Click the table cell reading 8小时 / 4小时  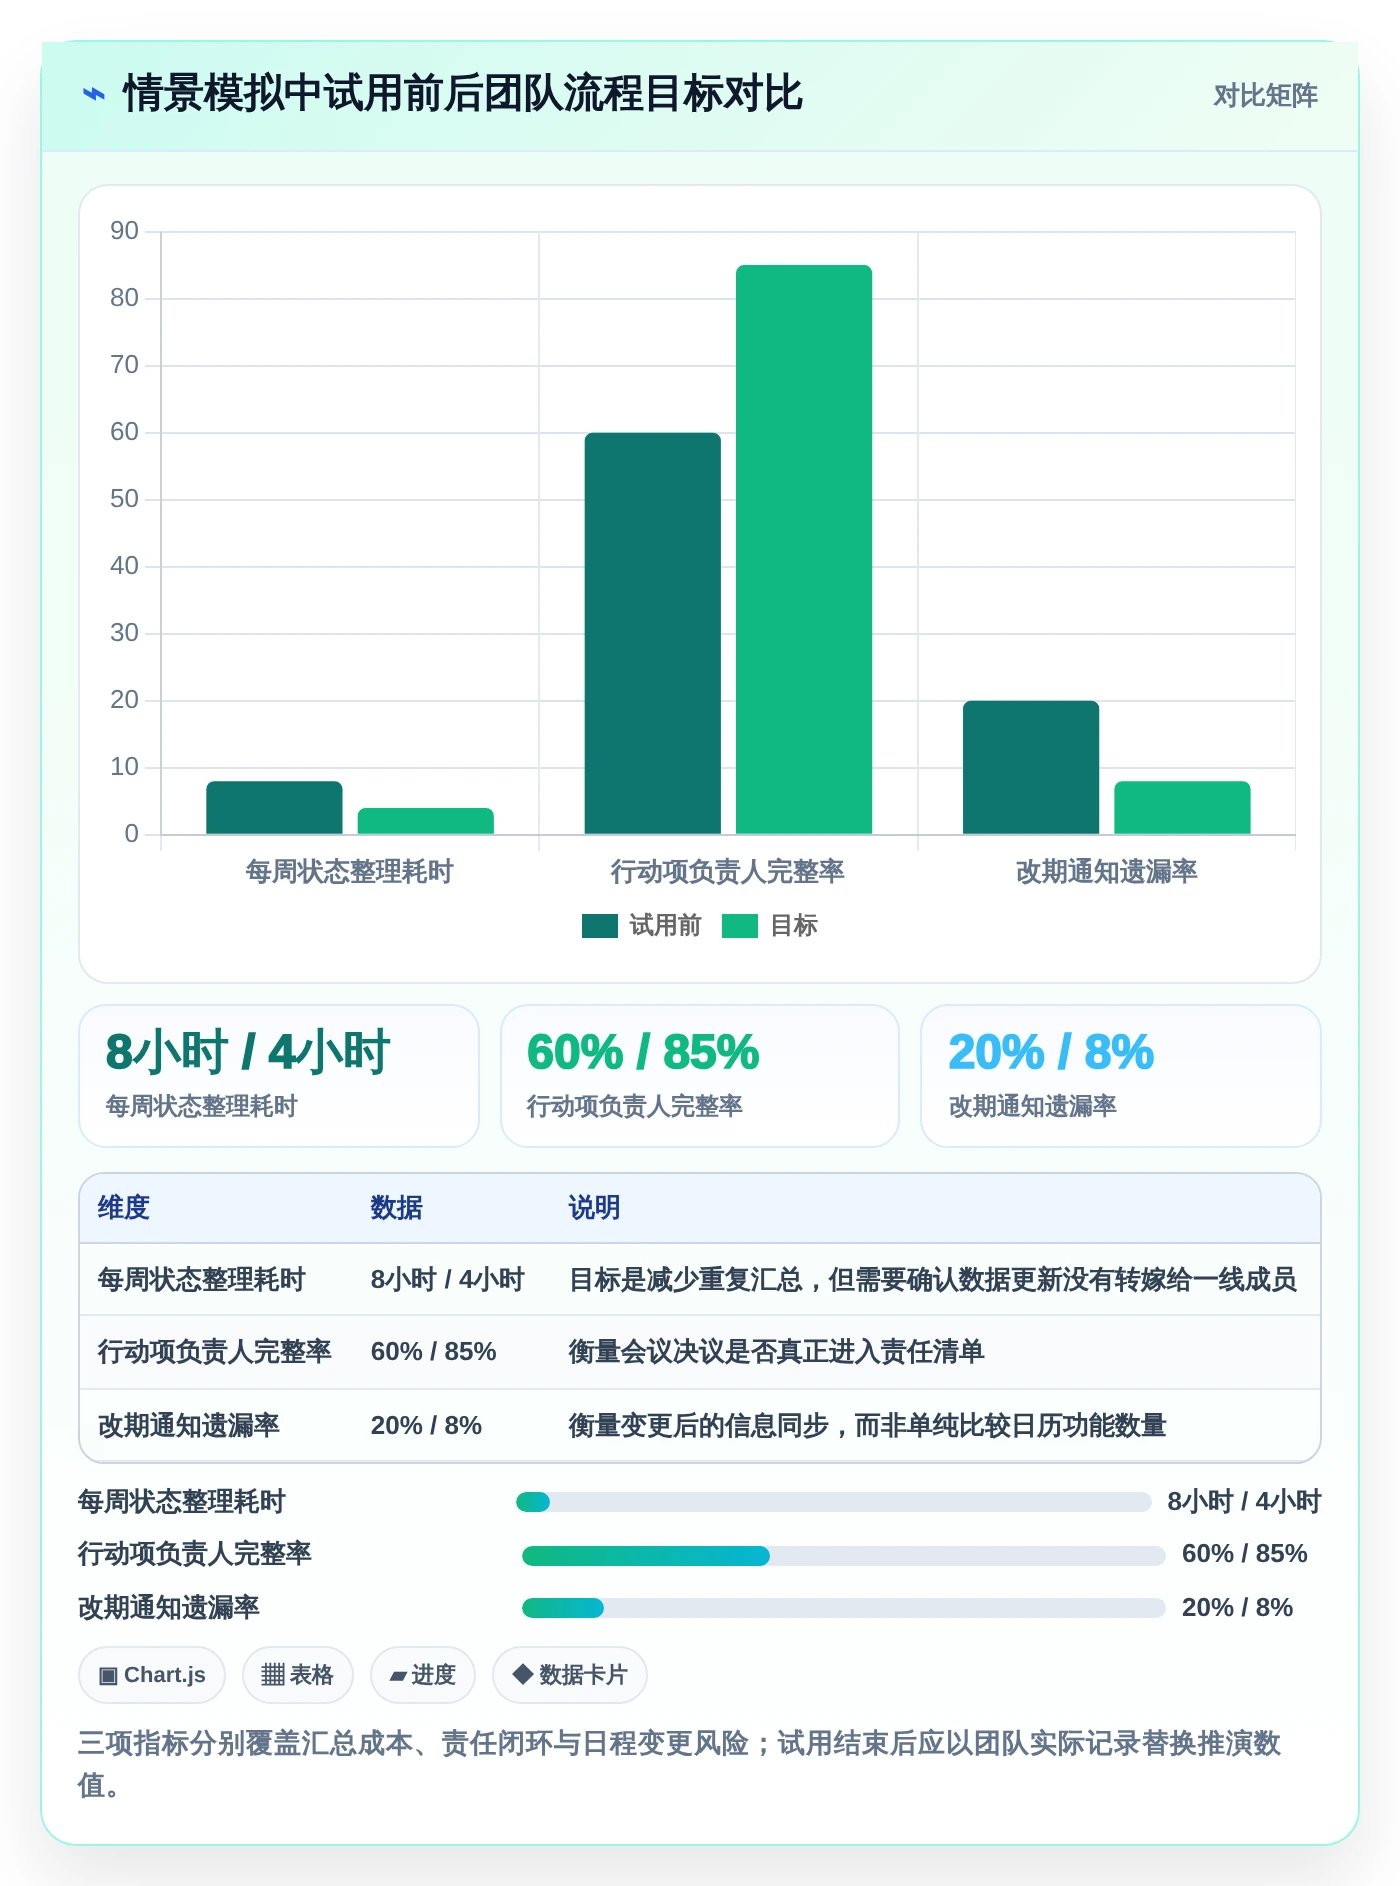[x=448, y=1280]
